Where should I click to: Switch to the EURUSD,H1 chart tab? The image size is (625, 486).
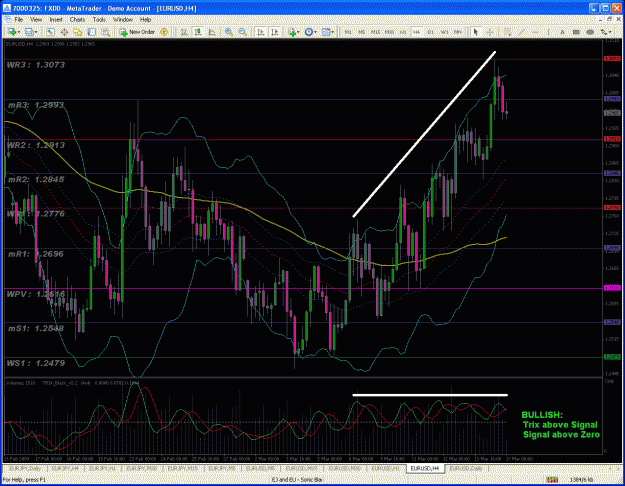[x=385, y=468]
